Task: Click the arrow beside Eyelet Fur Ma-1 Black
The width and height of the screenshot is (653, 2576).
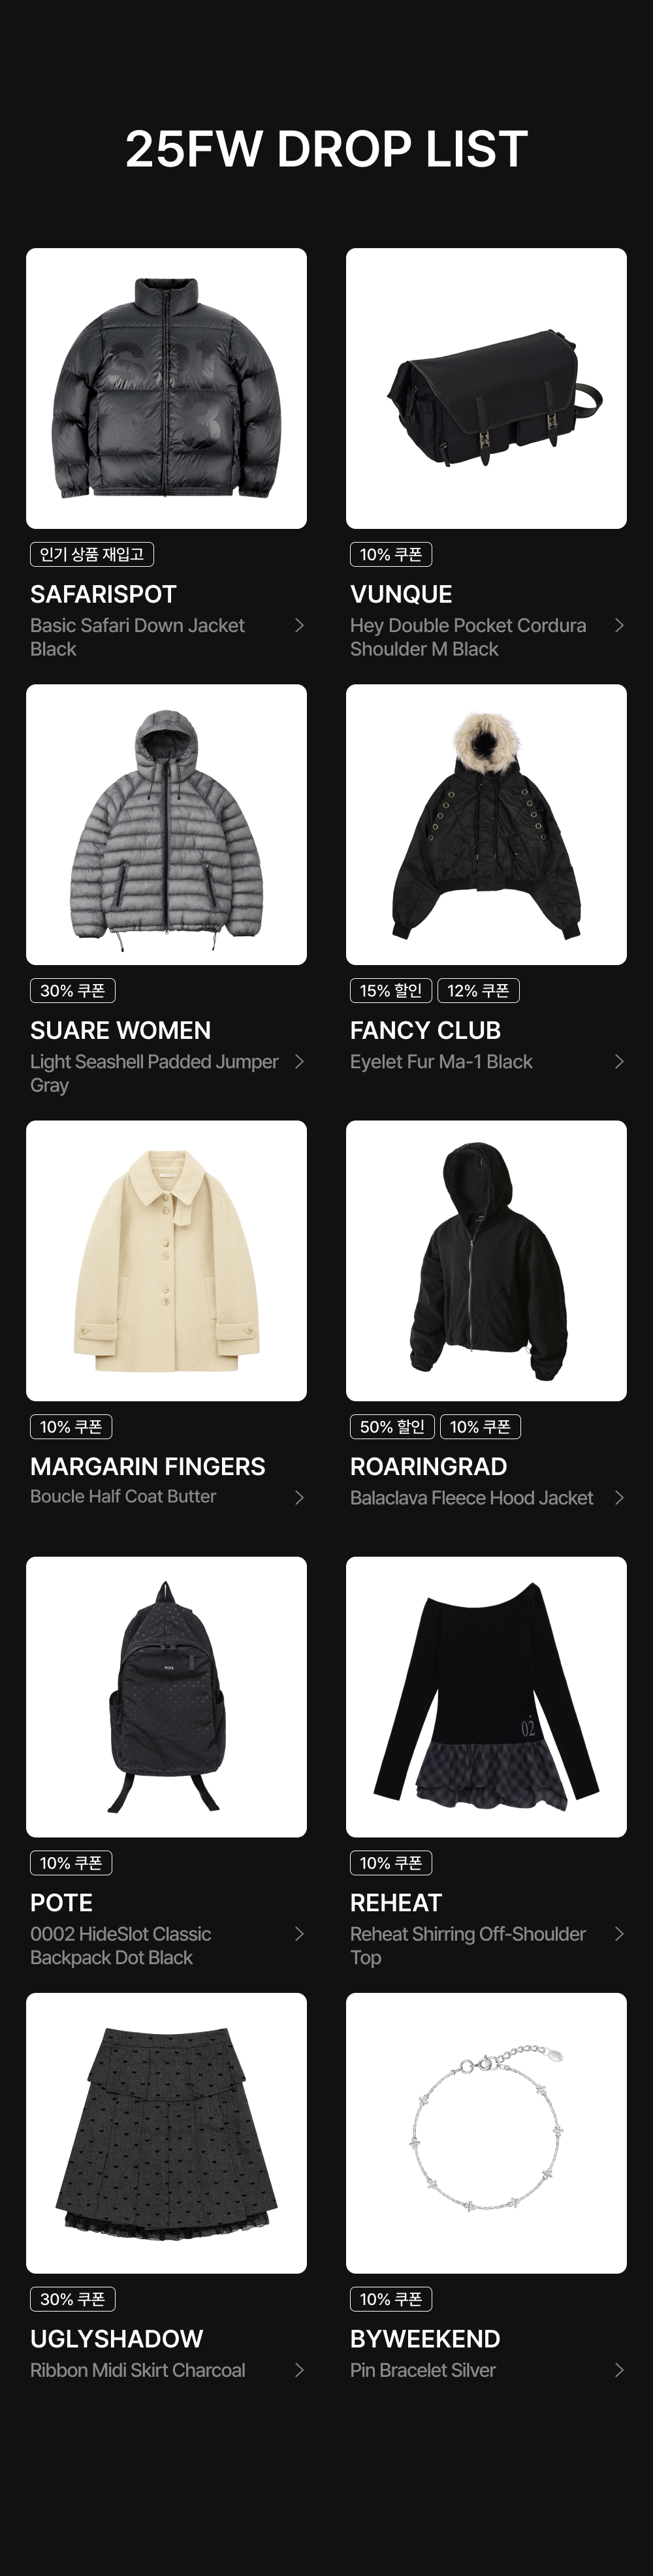Action: point(619,1061)
